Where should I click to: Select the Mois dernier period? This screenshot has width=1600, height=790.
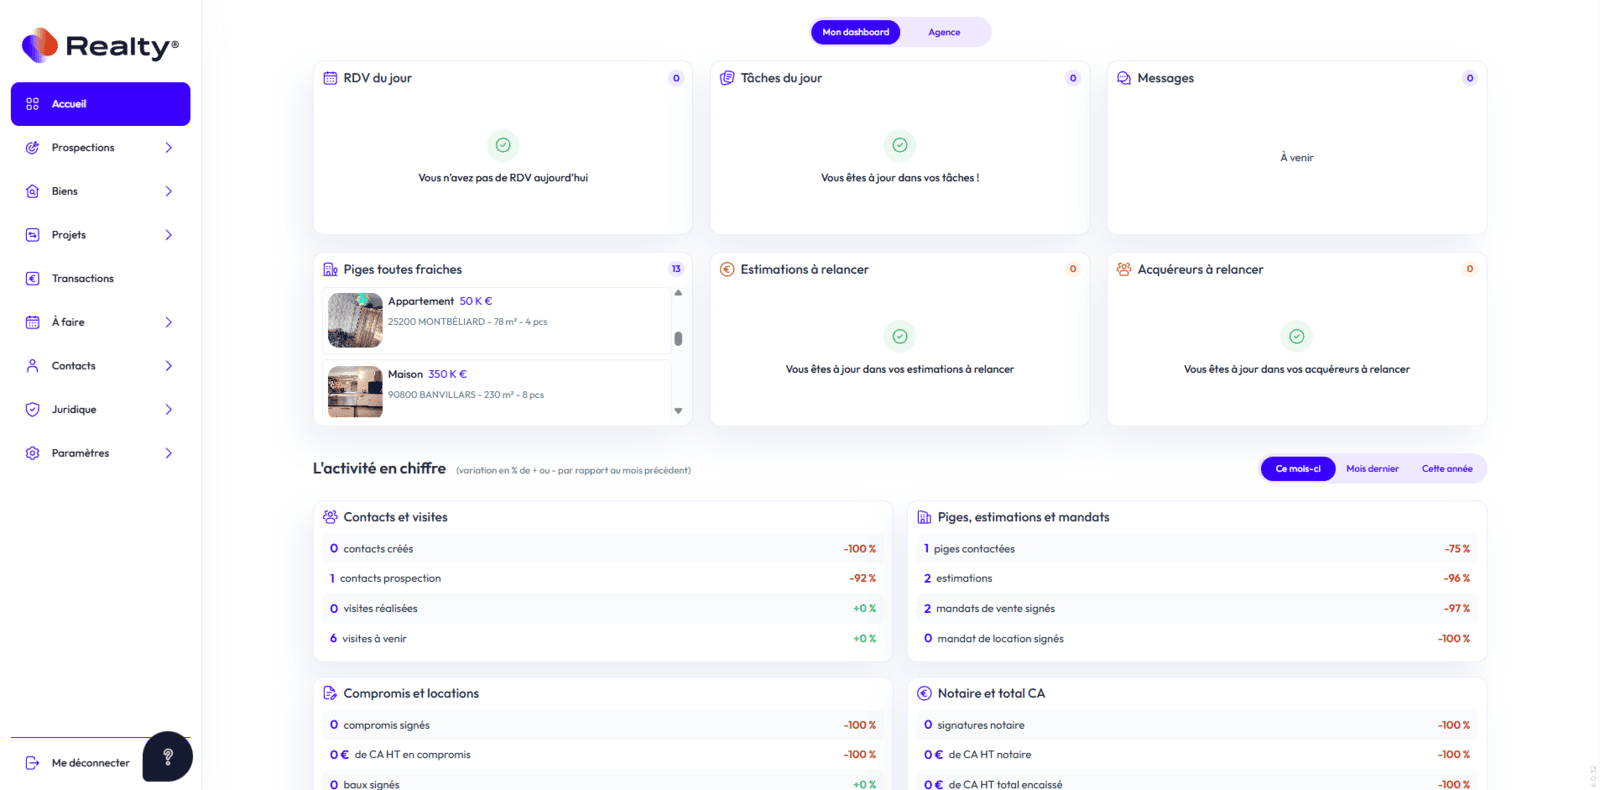(x=1372, y=469)
